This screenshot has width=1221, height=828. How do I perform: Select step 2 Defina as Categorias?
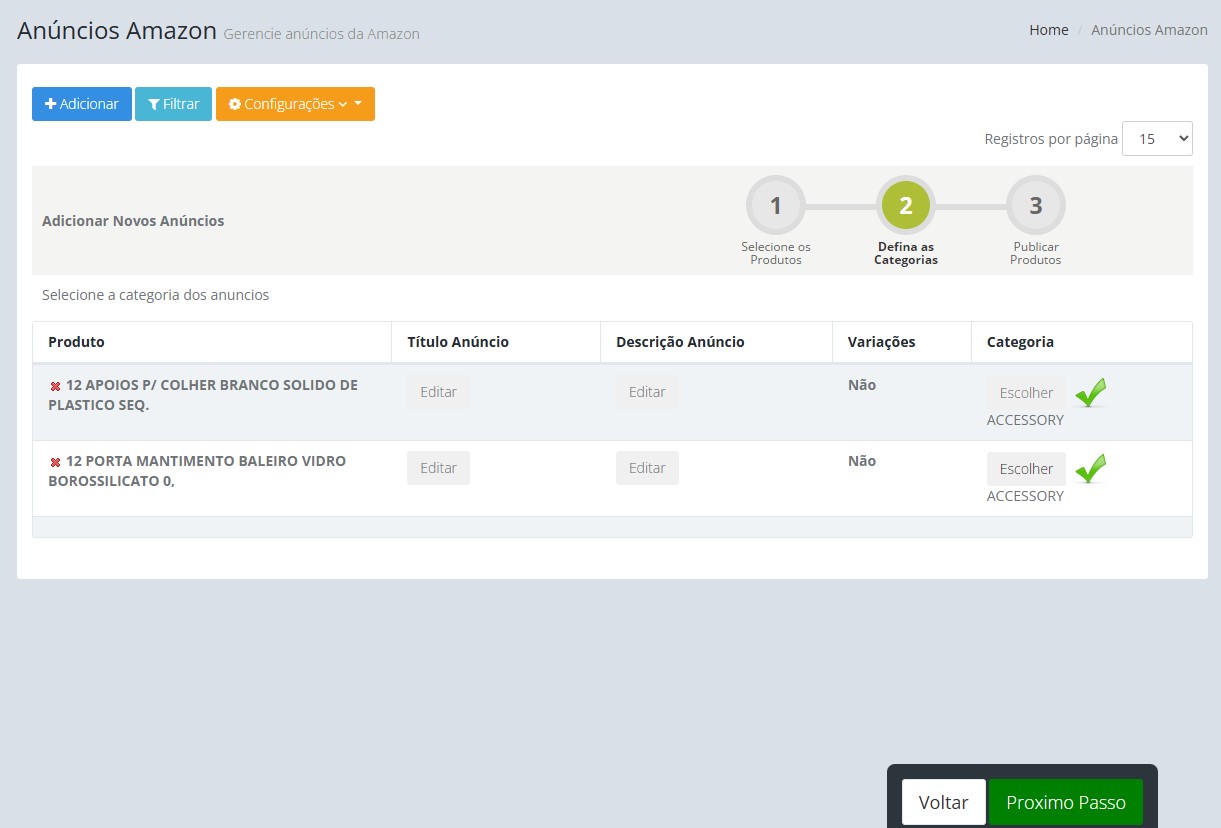(906, 206)
